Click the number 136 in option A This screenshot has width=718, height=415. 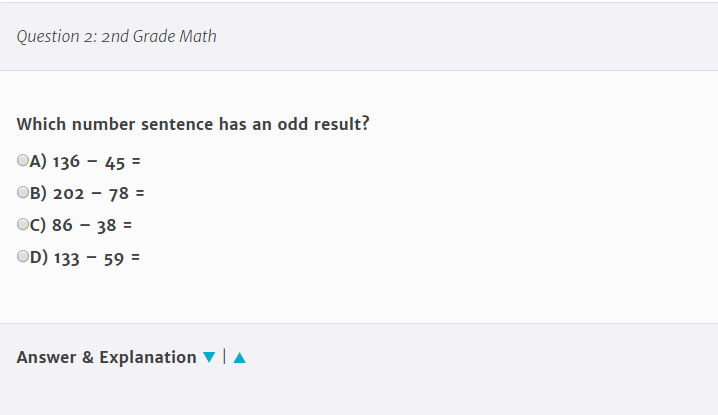tap(66, 161)
